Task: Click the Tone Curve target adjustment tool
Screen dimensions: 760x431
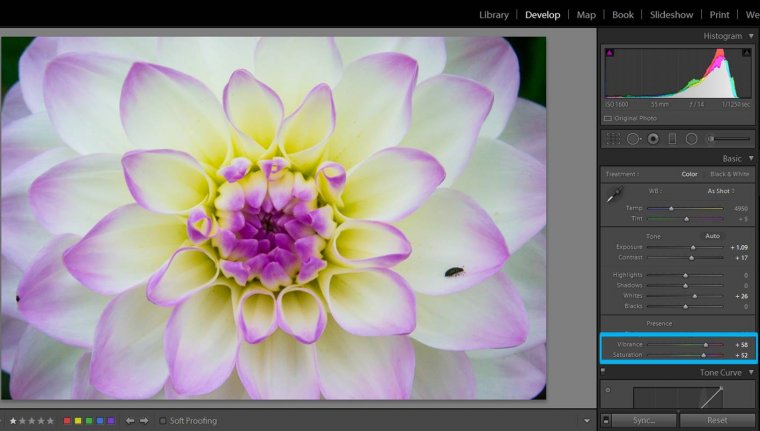Action: [608, 390]
